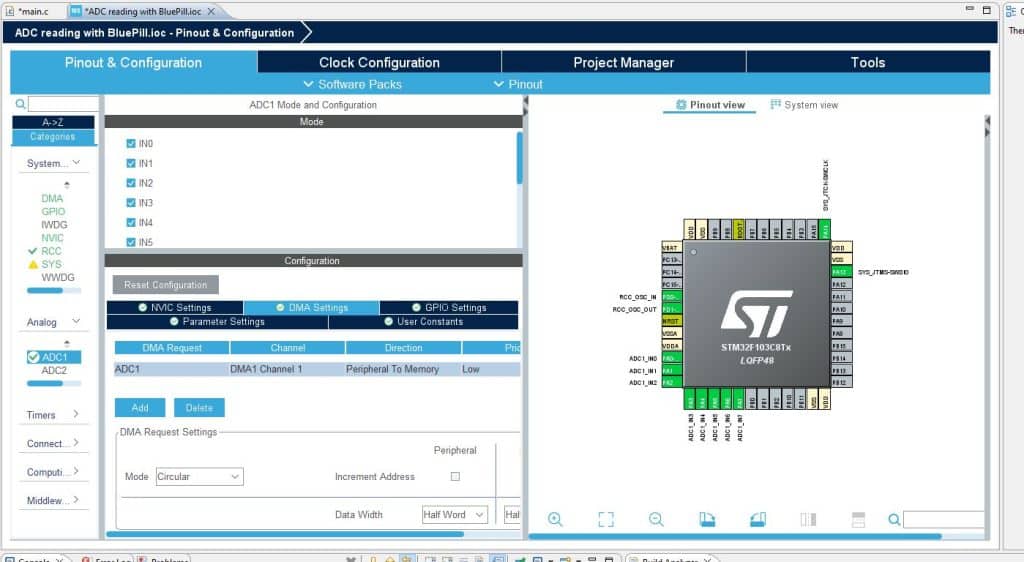Click the pinout view horizontal scrollbar
The height and width of the screenshot is (562, 1024).
point(735,537)
